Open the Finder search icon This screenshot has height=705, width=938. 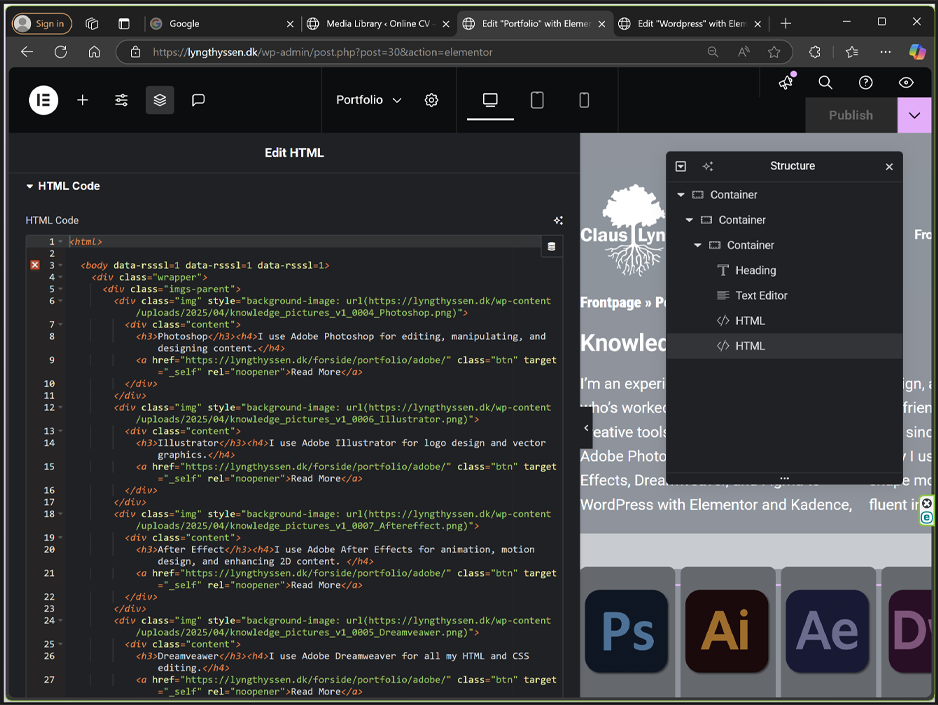click(x=825, y=83)
